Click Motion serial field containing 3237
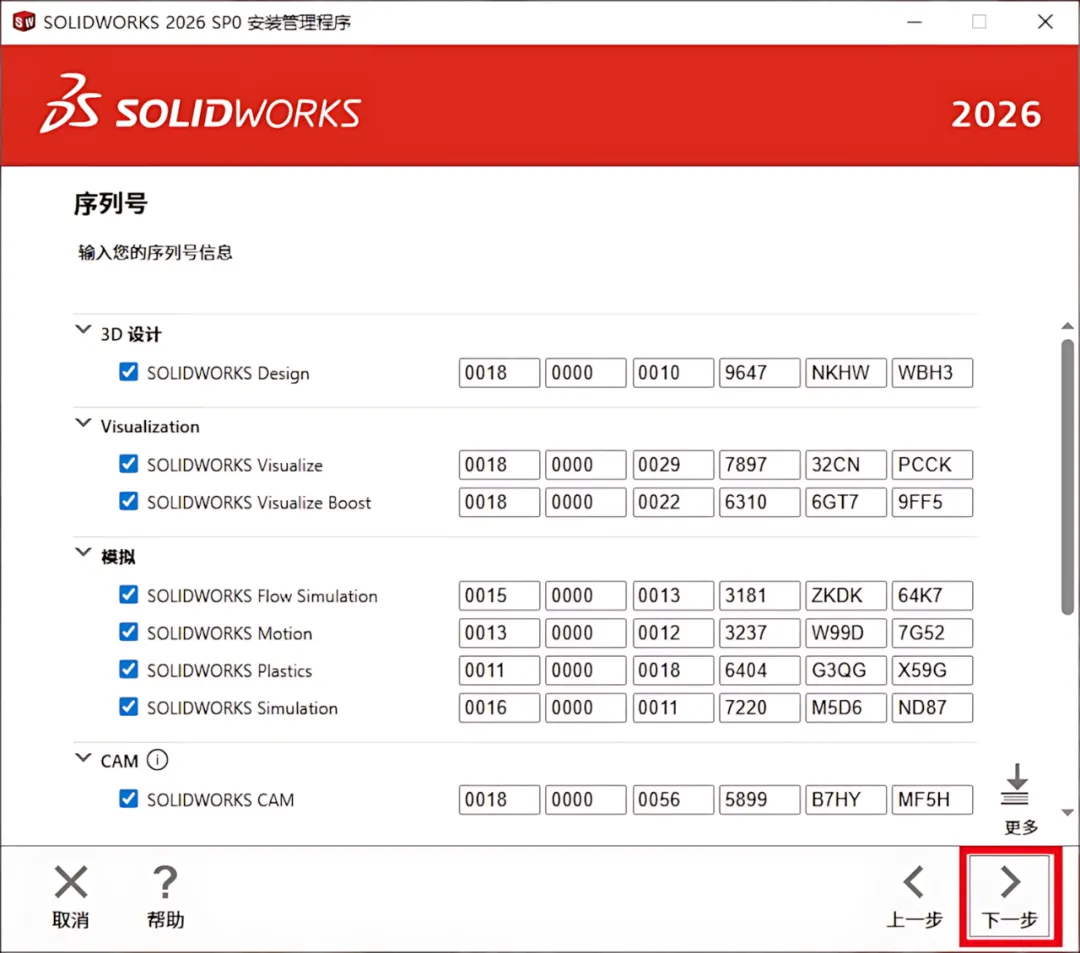The height and width of the screenshot is (953, 1080). click(x=759, y=633)
